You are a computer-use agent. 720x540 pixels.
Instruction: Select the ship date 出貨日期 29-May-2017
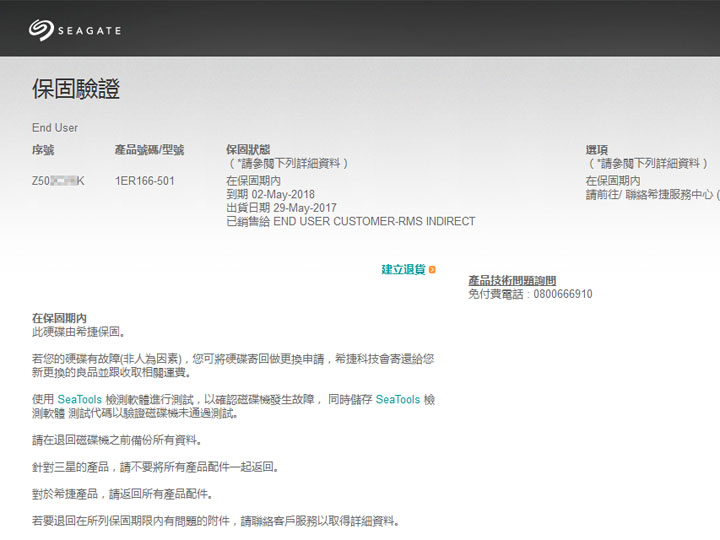click(281, 208)
